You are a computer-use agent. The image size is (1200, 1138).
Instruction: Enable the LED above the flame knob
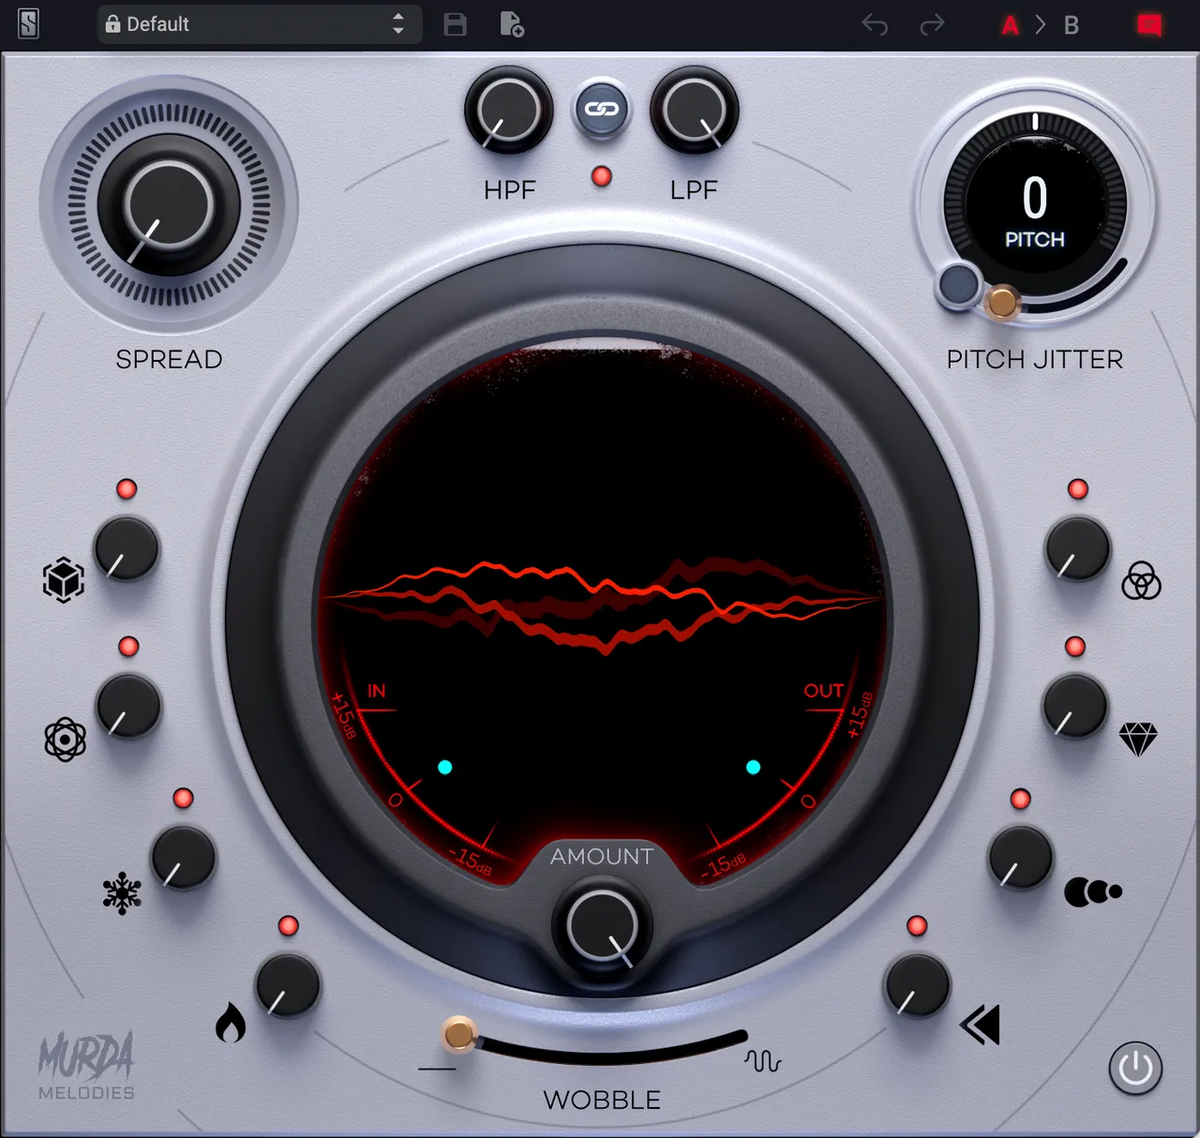[x=290, y=925]
